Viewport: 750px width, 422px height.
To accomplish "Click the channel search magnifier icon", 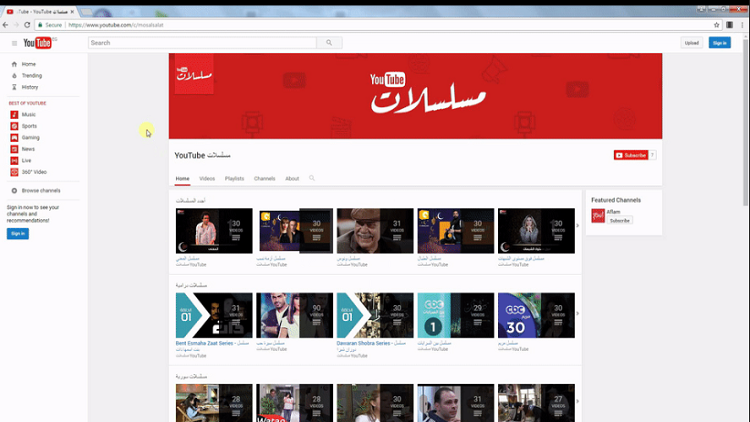I will pos(312,178).
